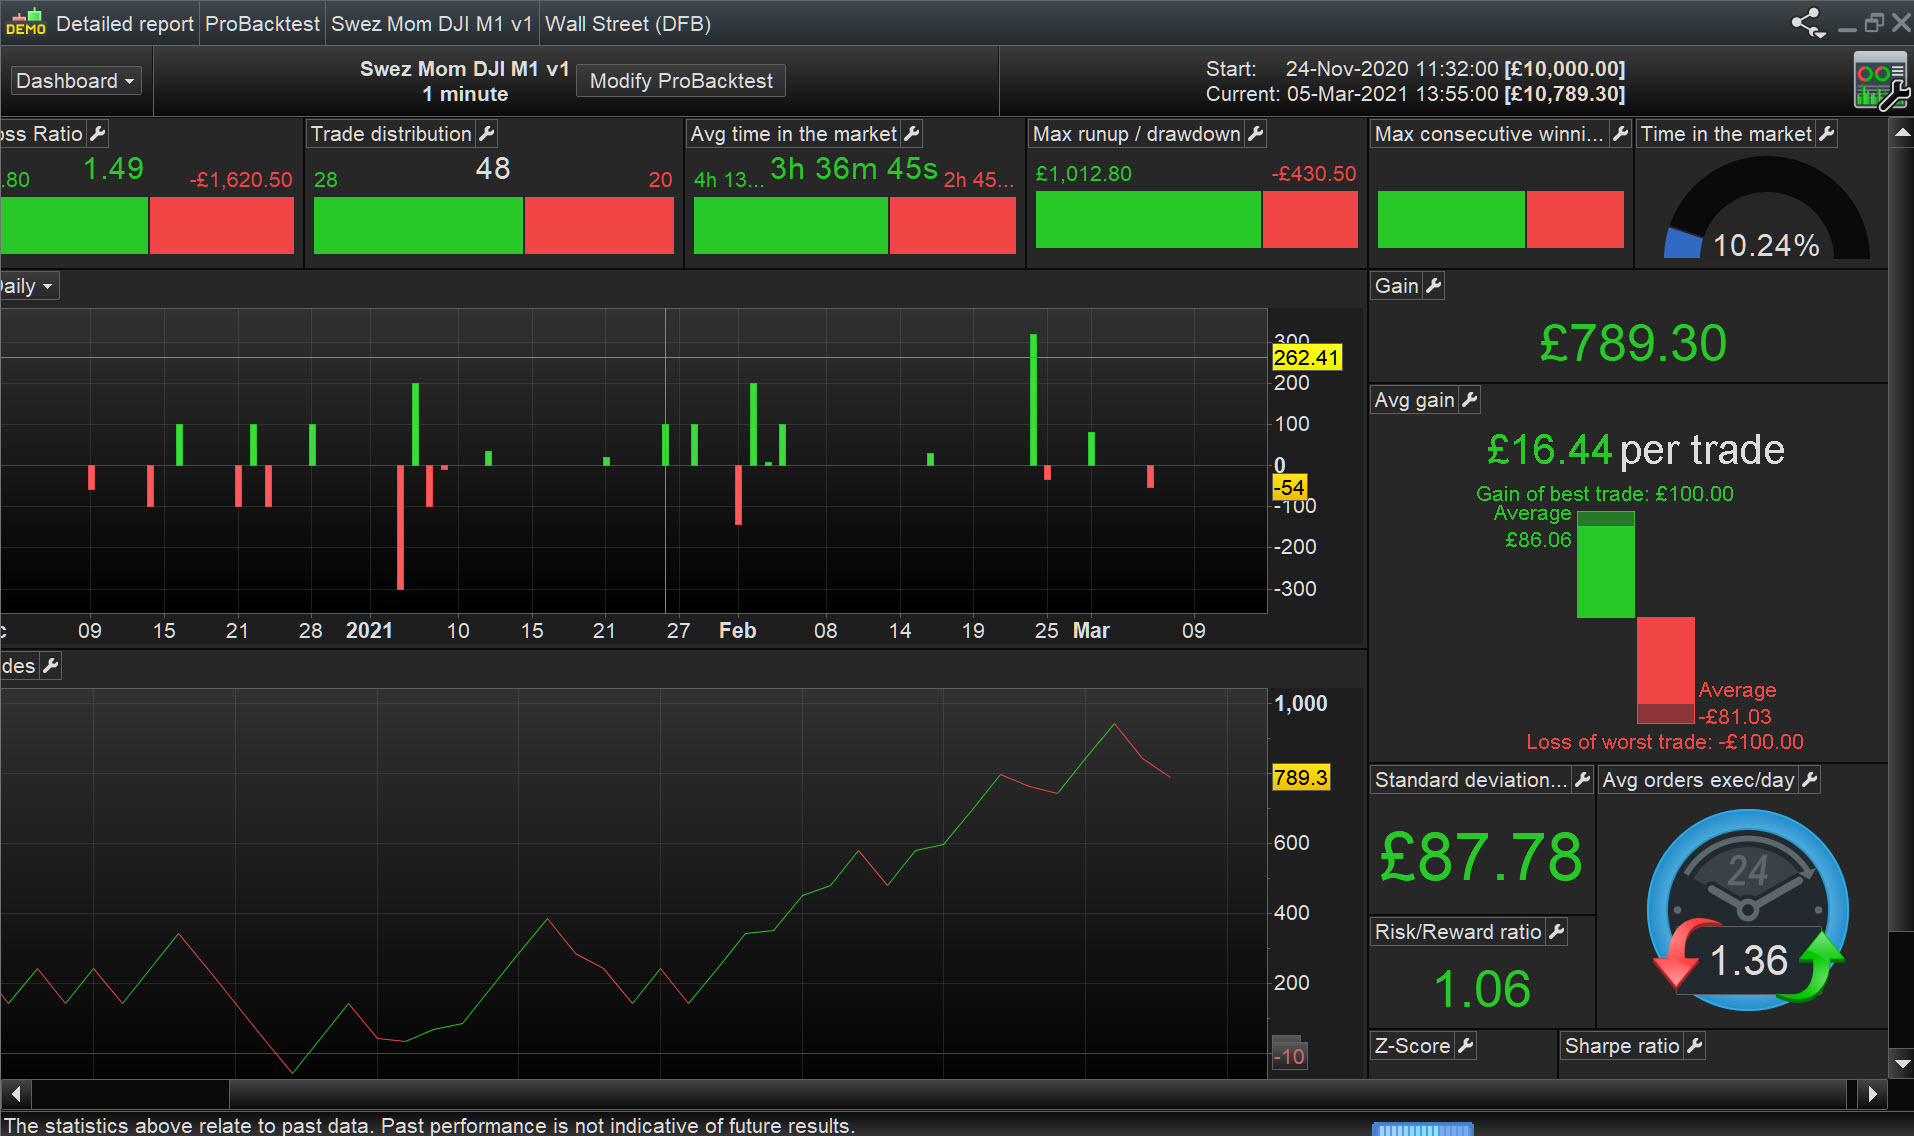This screenshot has width=1914, height=1136.
Task: Click the red bar under the -£430.50 drawdown
Action: 1310,219
